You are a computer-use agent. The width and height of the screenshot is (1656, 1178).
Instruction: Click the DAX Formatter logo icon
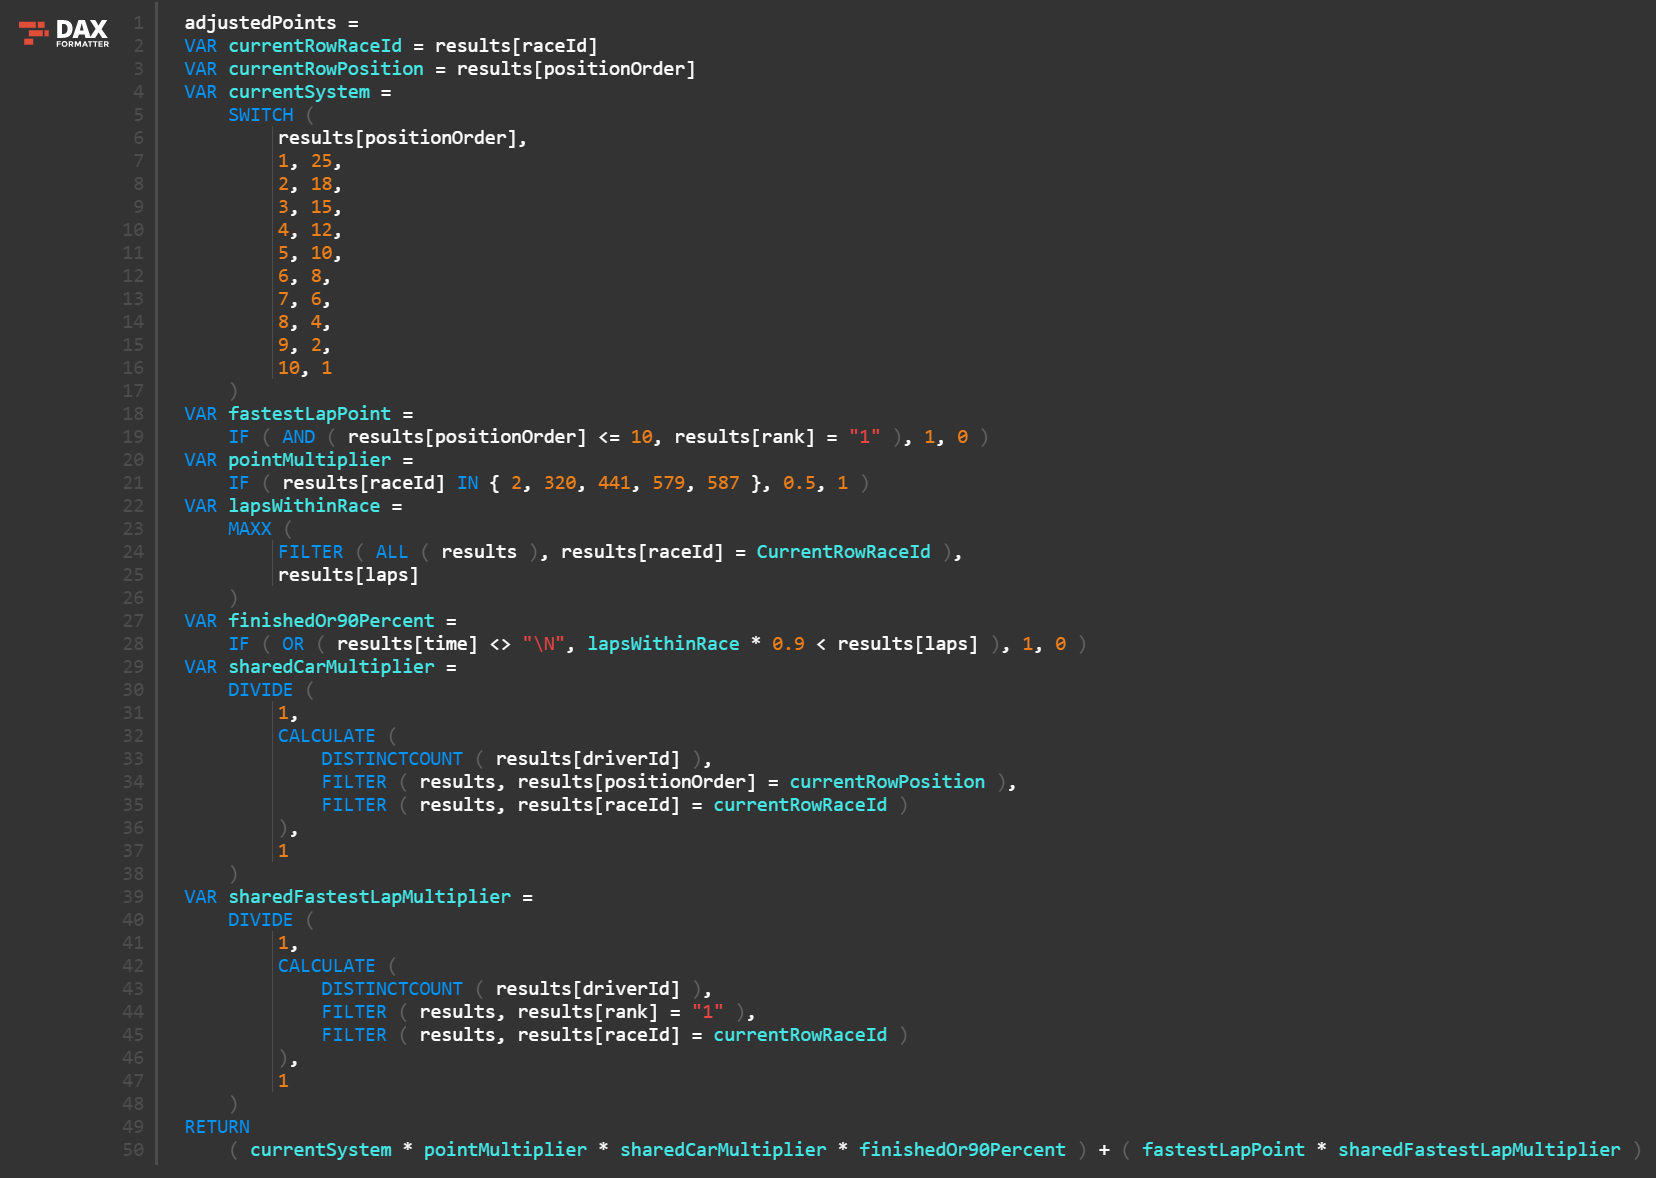34,33
